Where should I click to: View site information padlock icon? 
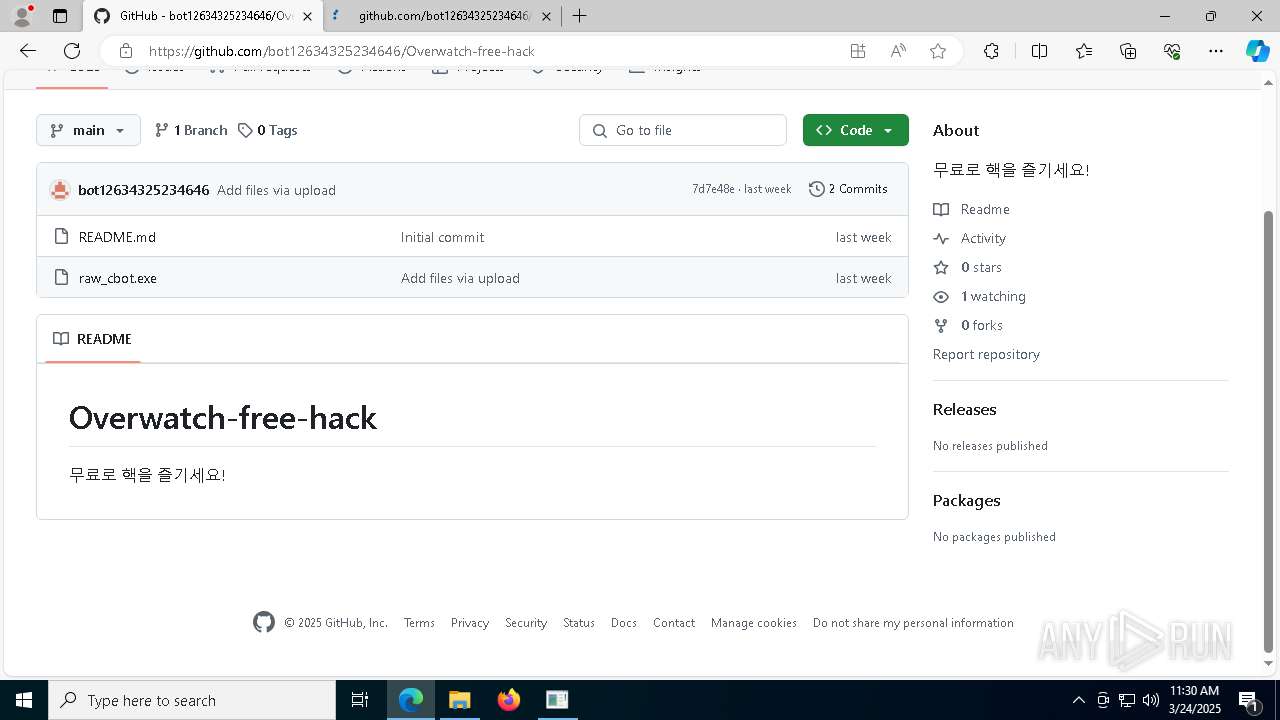pyautogui.click(x=126, y=51)
